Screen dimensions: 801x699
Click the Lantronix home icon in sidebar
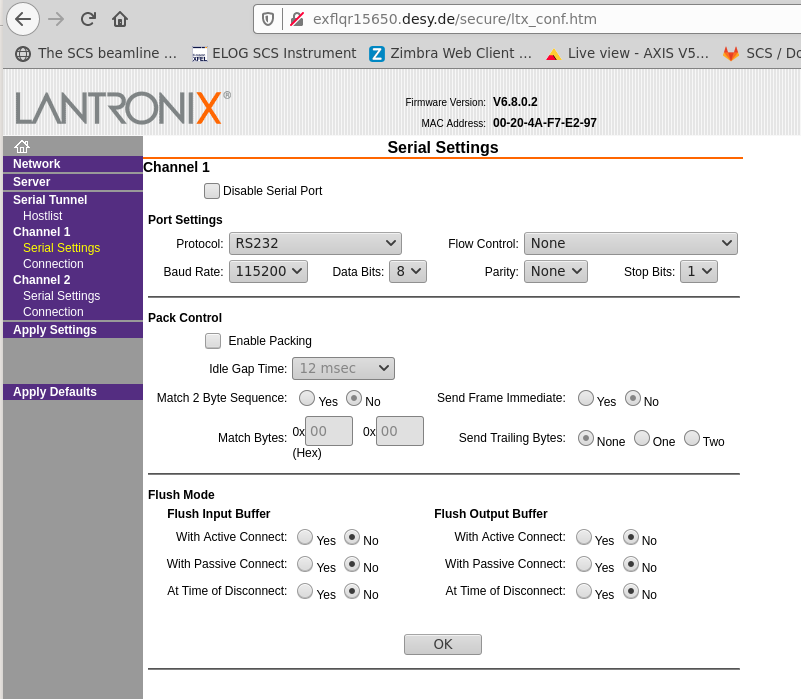click(x=22, y=146)
